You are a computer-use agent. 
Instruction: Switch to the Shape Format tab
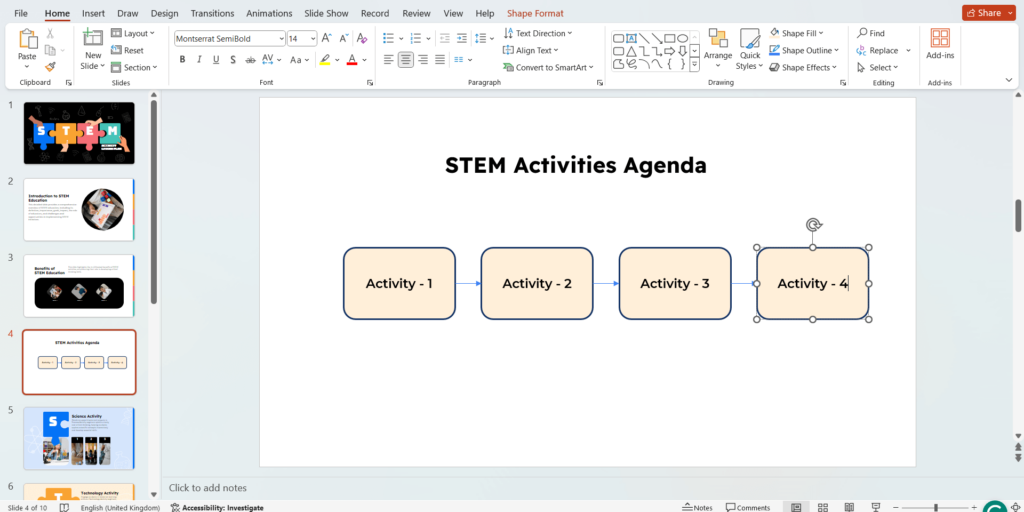[535, 13]
